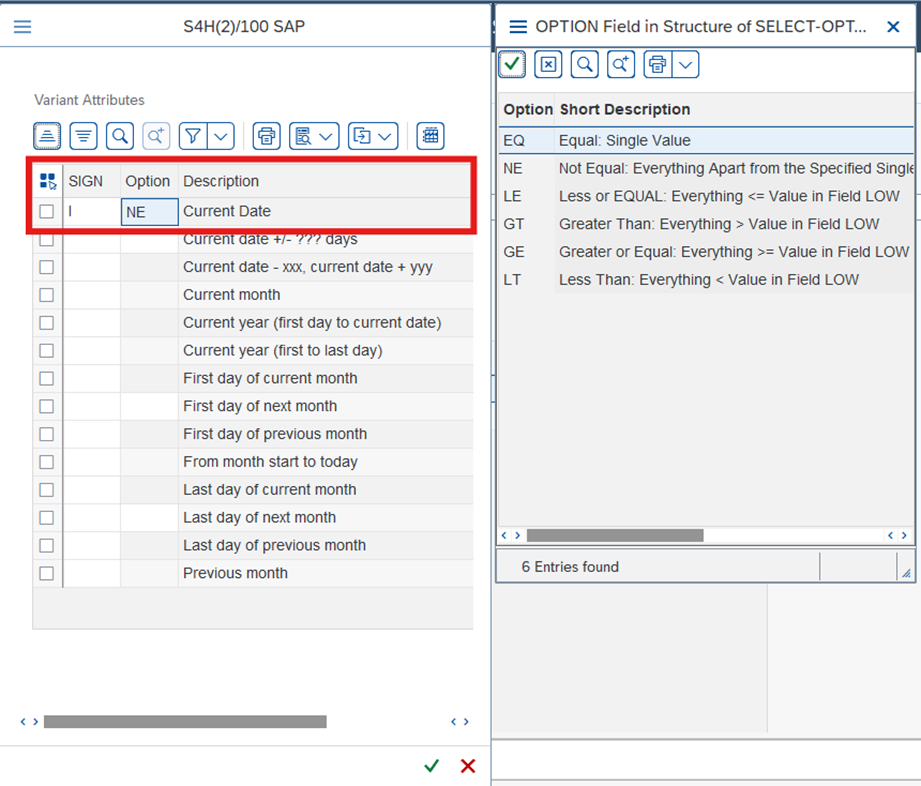Print the Variant Attributes list
The width and height of the screenshot is (921, 786).
tap(266, 136)
